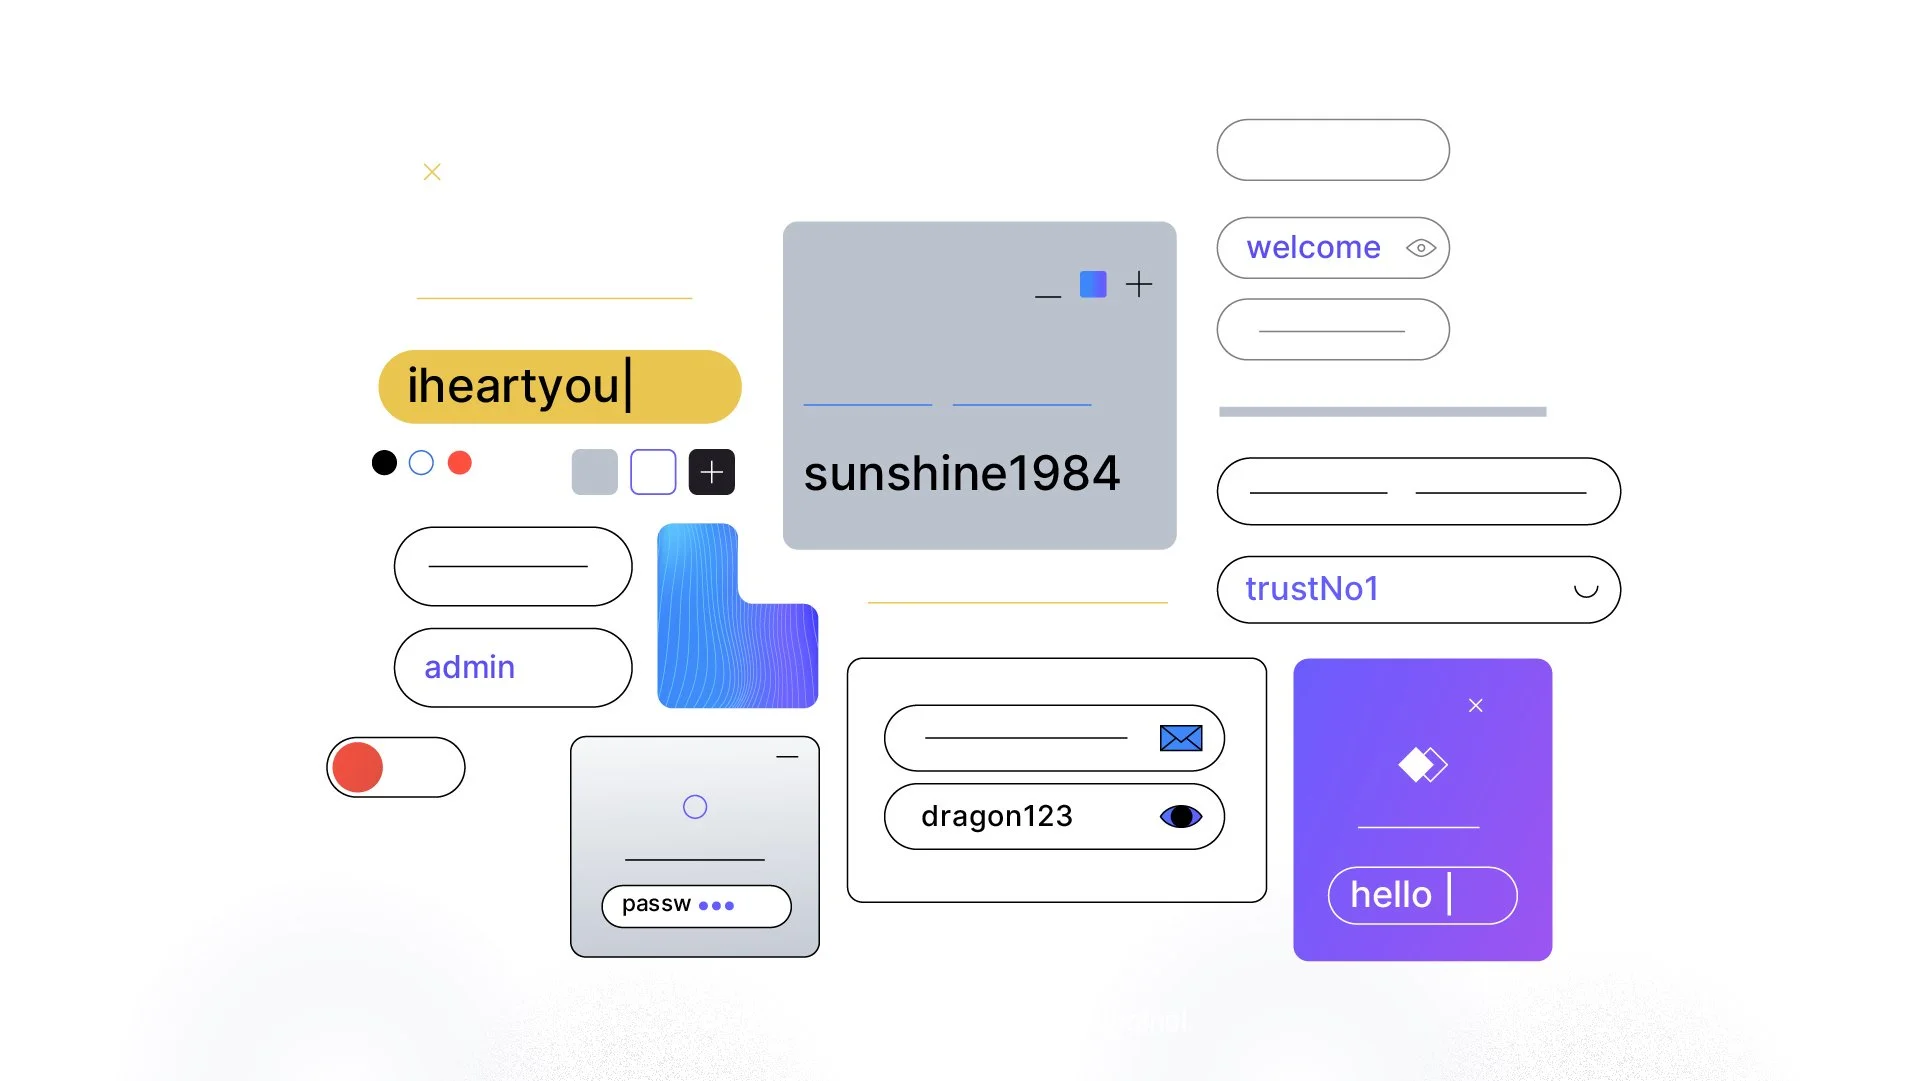Click the white diamond logo in the purple card

(x=1422, y=765)
